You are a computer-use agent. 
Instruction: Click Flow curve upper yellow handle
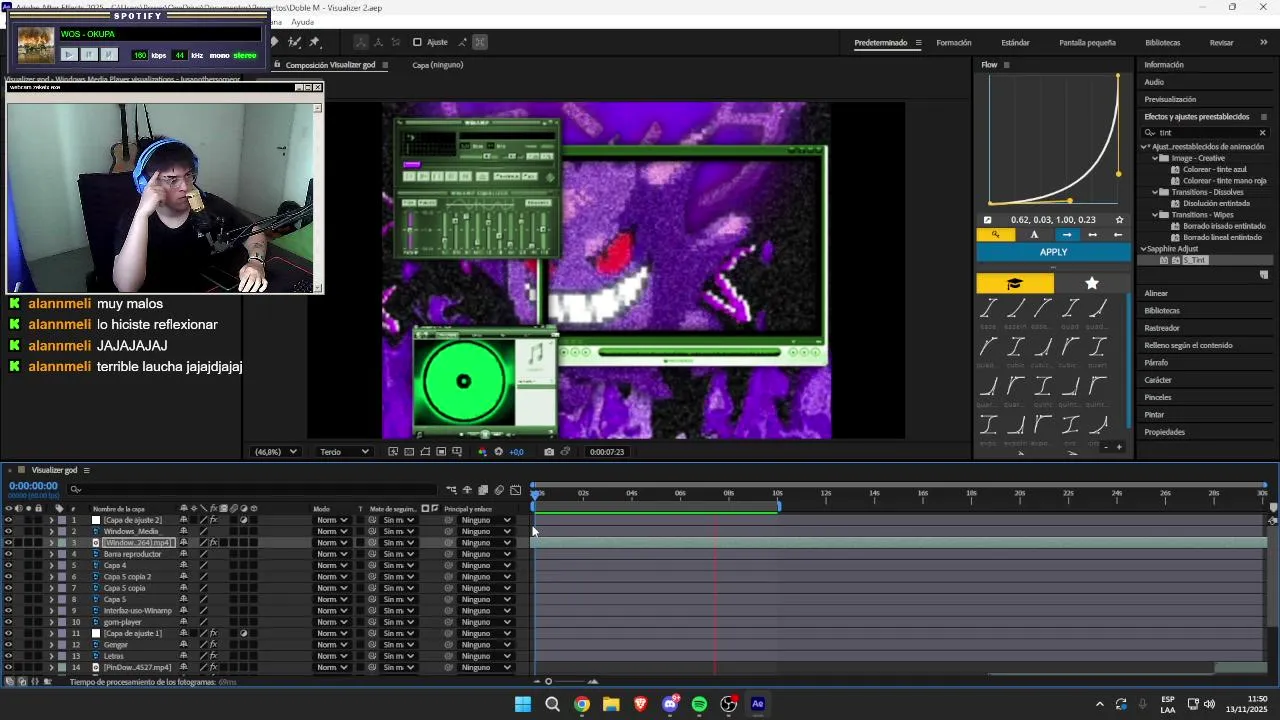tap(1118, 76)
